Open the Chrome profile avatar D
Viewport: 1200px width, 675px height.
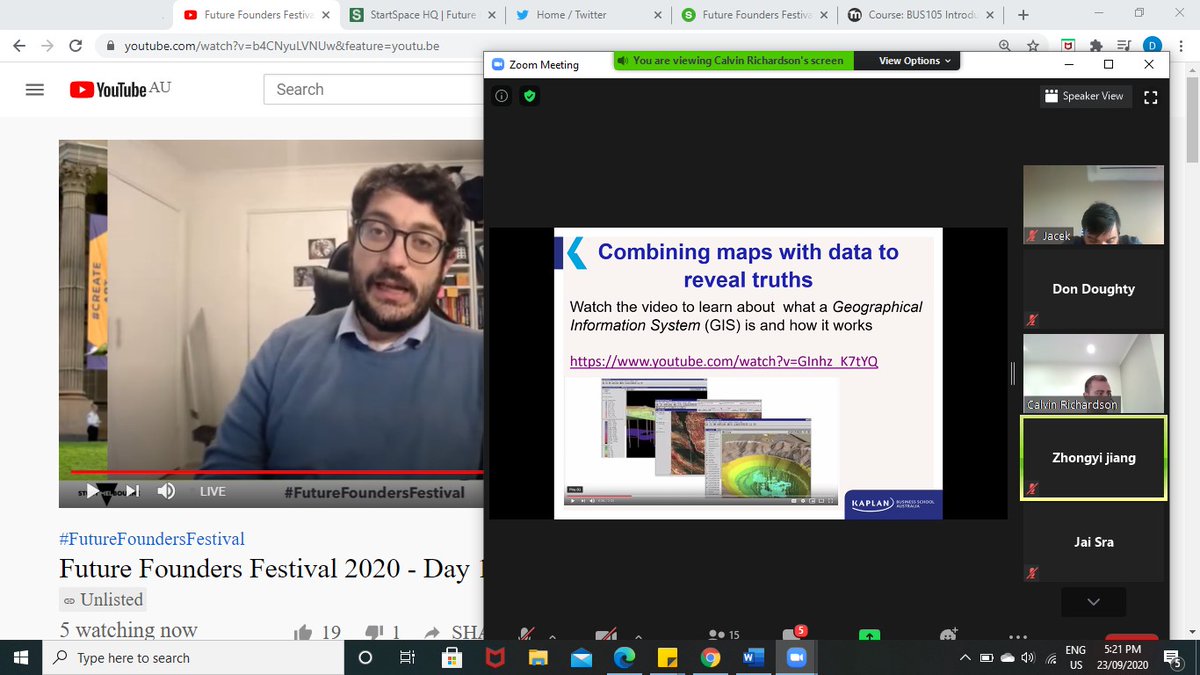1153,46
